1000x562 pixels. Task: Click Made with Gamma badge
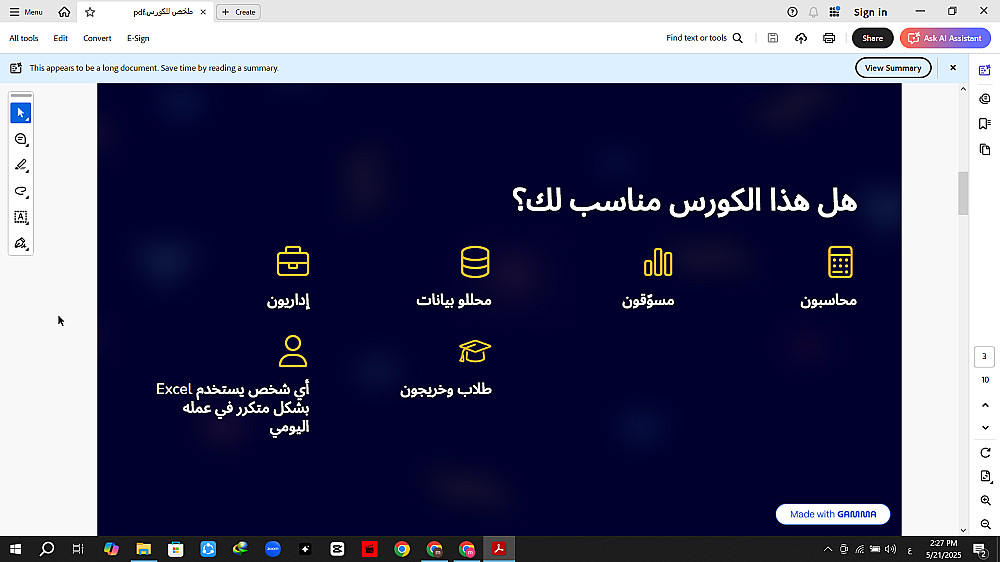tap(833, 514)
